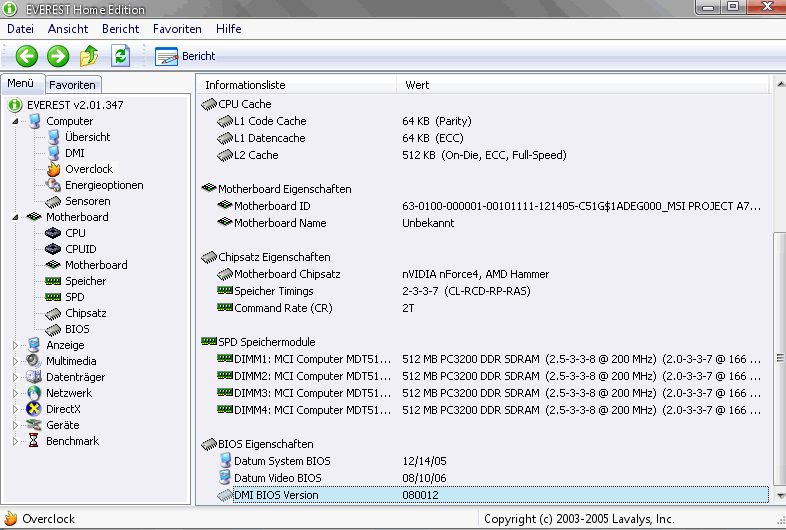
Task: Select the Overclock flame icon in the tree
Action: point(53,169)
